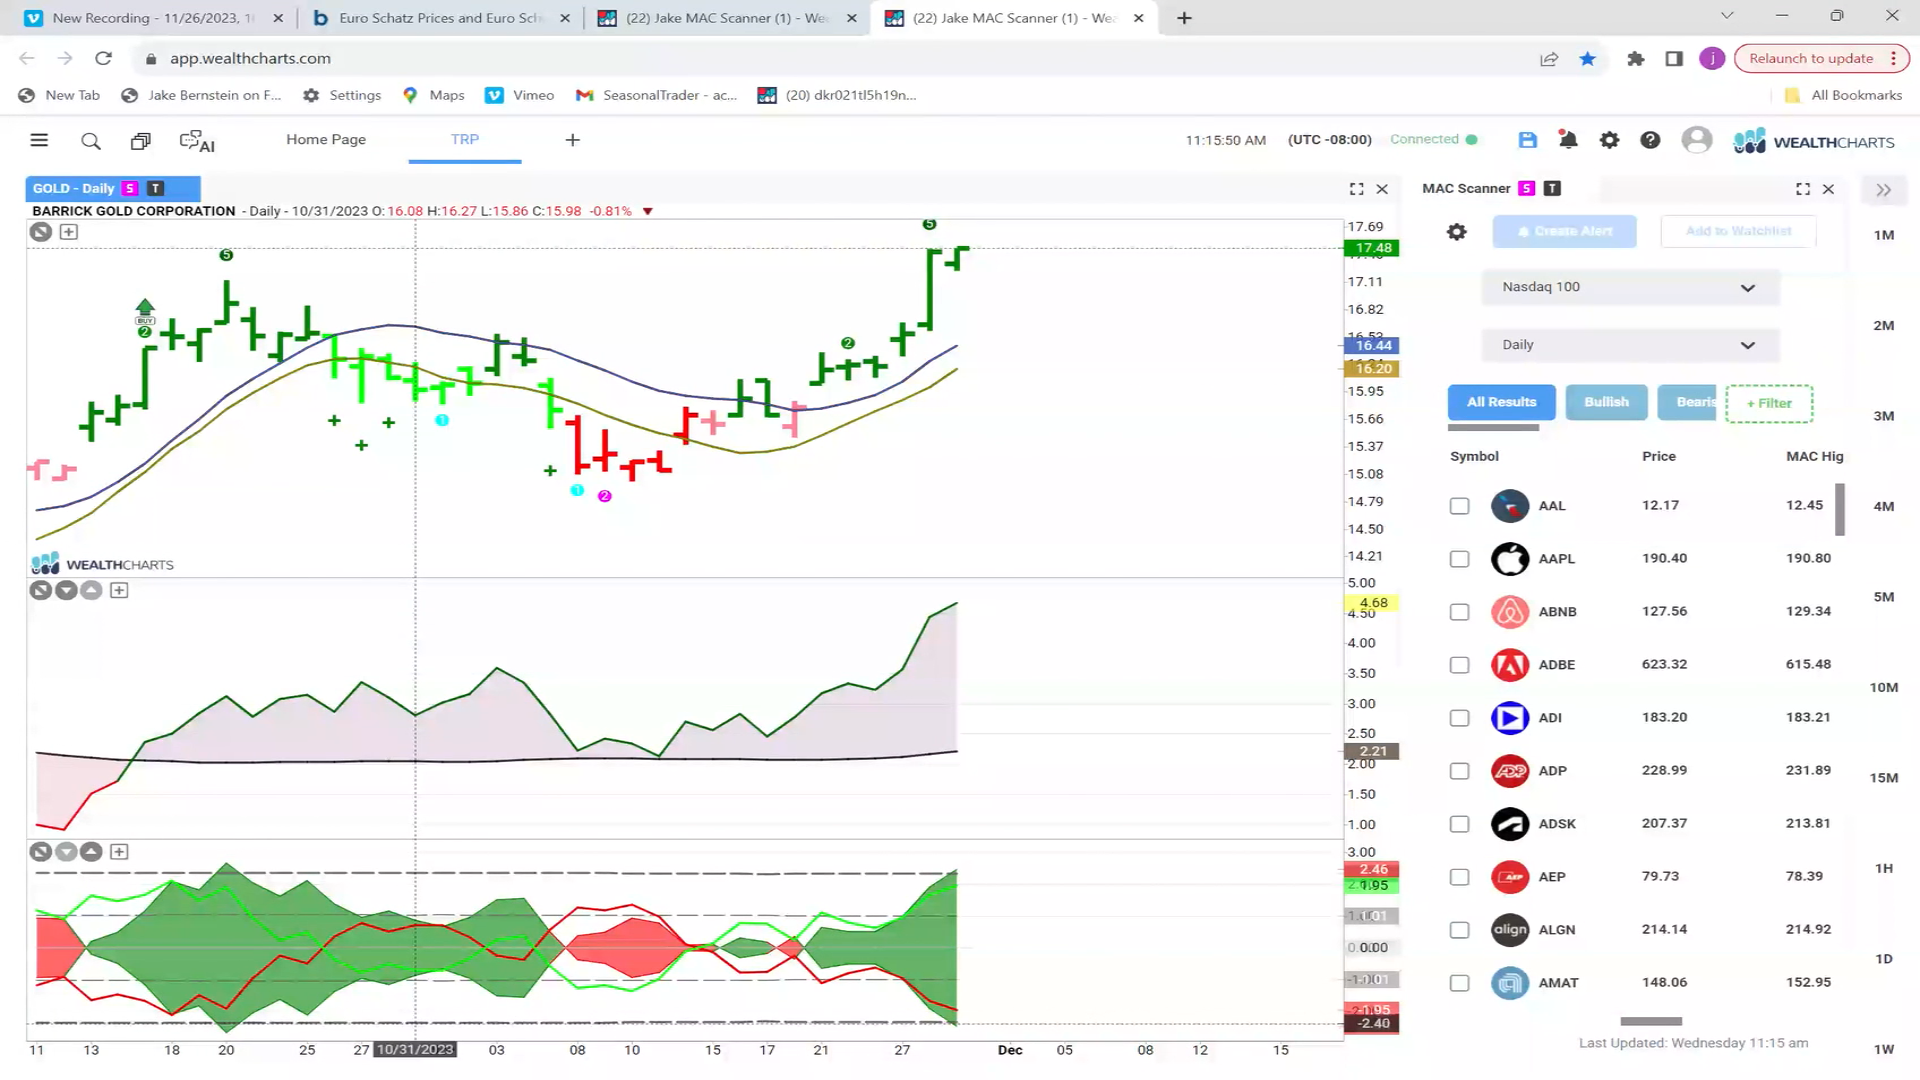Bookmark this page with the star icon
This screenshot has height=1080, width=1920.
1587,59
